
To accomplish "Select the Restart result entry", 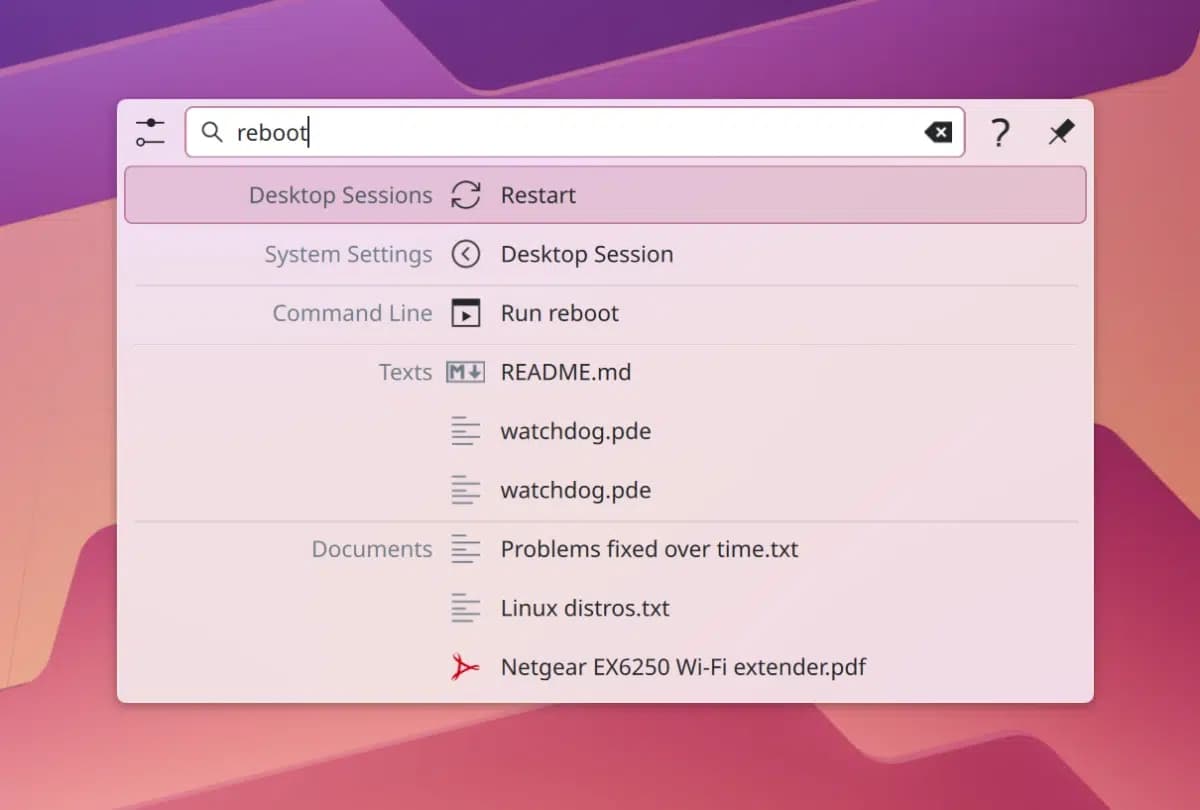I will click(538, 195).
